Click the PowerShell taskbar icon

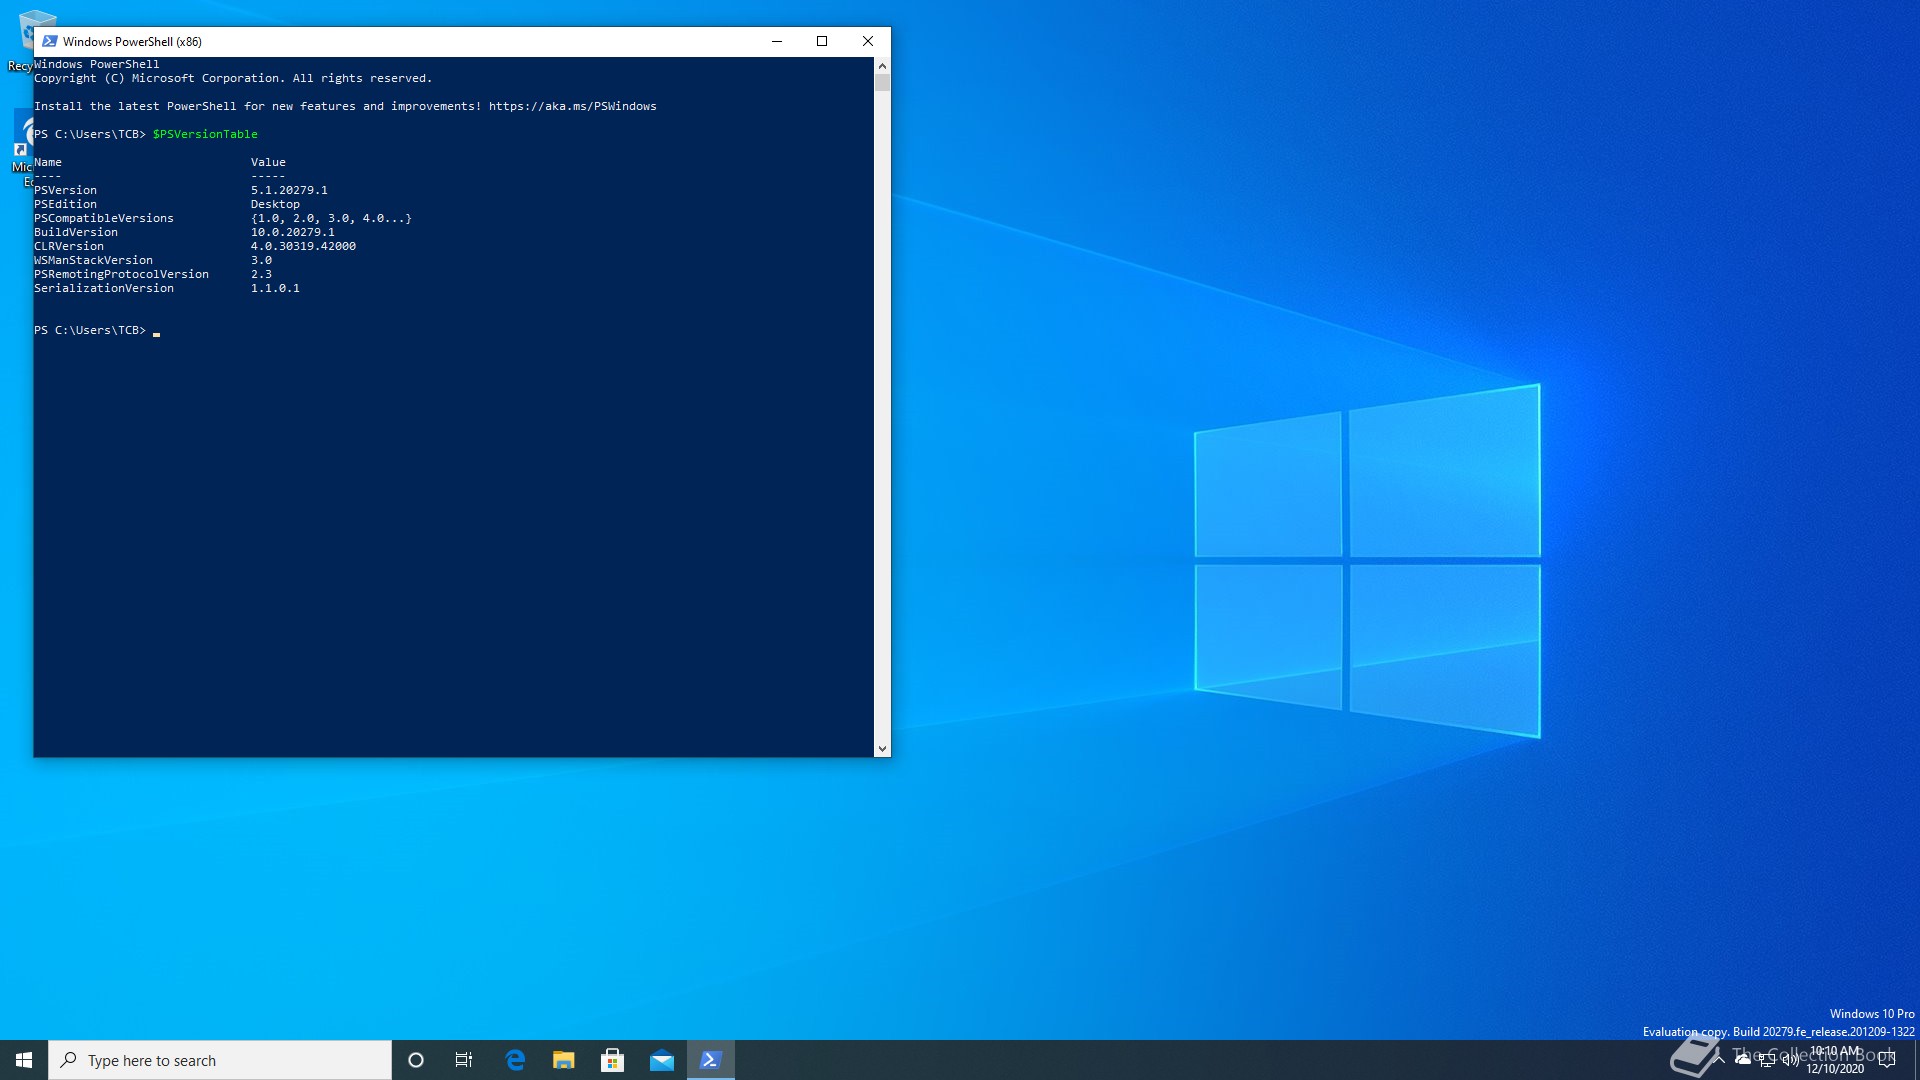click(711, 1060)
